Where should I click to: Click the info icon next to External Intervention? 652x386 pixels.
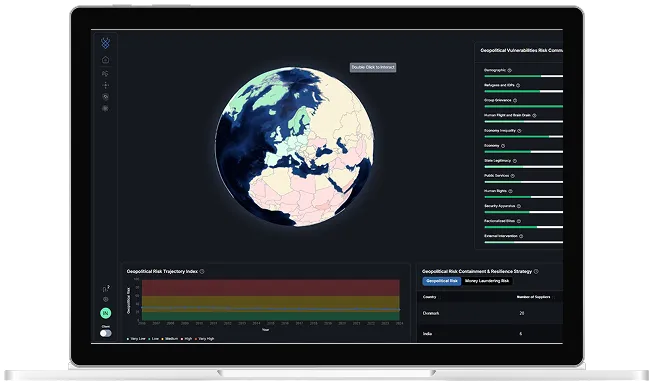tap(521, 236)
